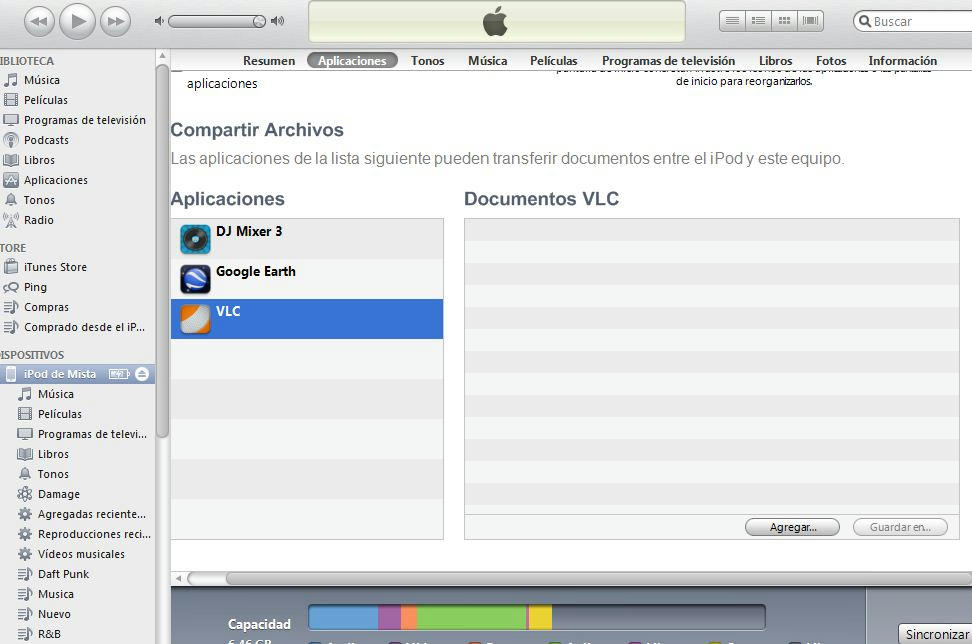Screen dimensions: 972x644
Task: Open the Información tab
Action: point(903,61)
